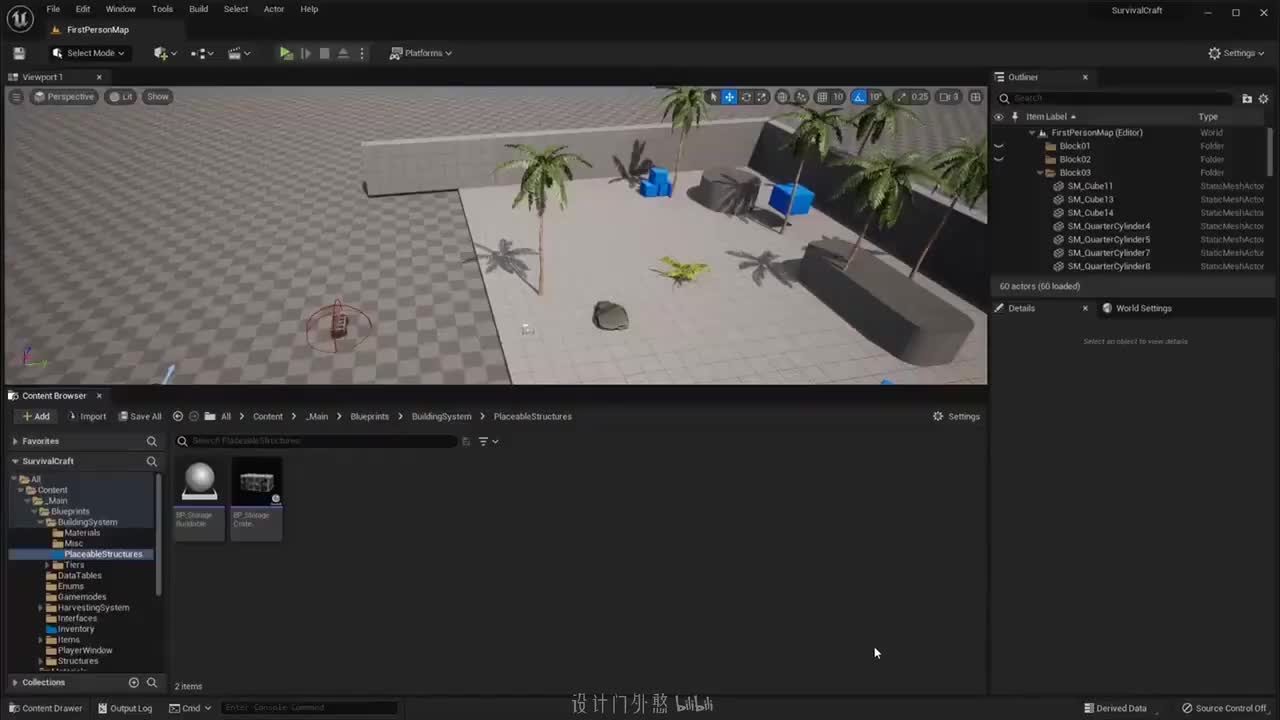Click the Lit view mode button
The height and width of the screenshot is (720, 1280).
121,97
